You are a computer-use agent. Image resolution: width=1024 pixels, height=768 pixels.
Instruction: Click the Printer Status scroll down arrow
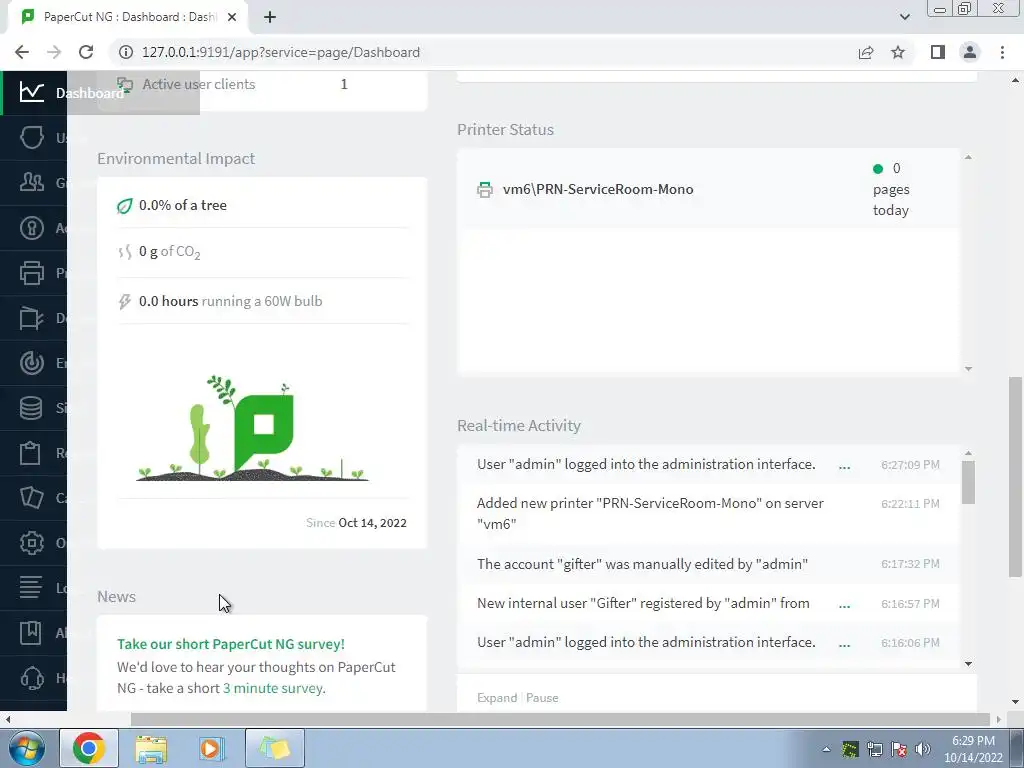coord(968,369)
